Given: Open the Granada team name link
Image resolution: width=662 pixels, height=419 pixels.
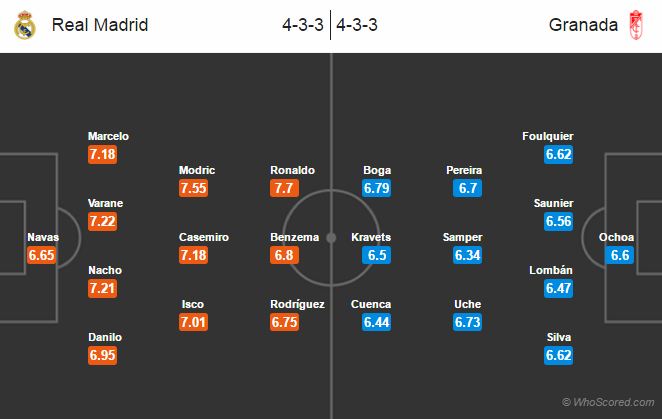Looking at the screenshot, I should click(583, 25).
